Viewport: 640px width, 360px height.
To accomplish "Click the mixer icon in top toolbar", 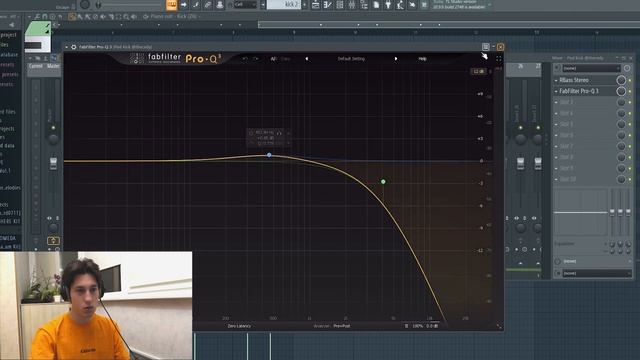I will 351,5.
